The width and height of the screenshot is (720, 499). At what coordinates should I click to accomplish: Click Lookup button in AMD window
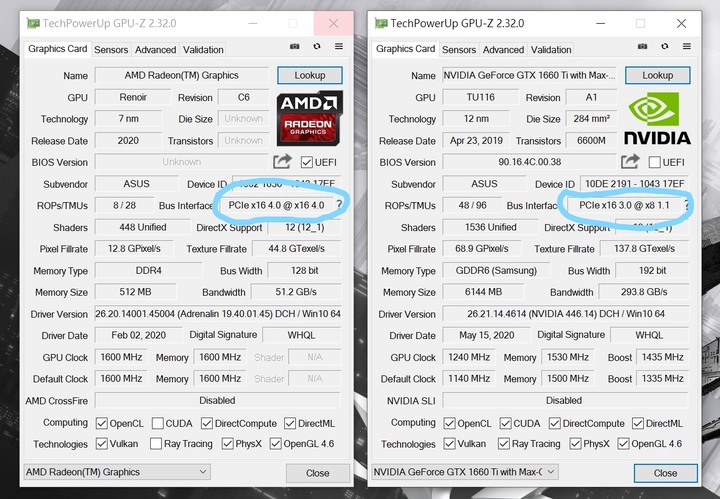coord(310,75)
